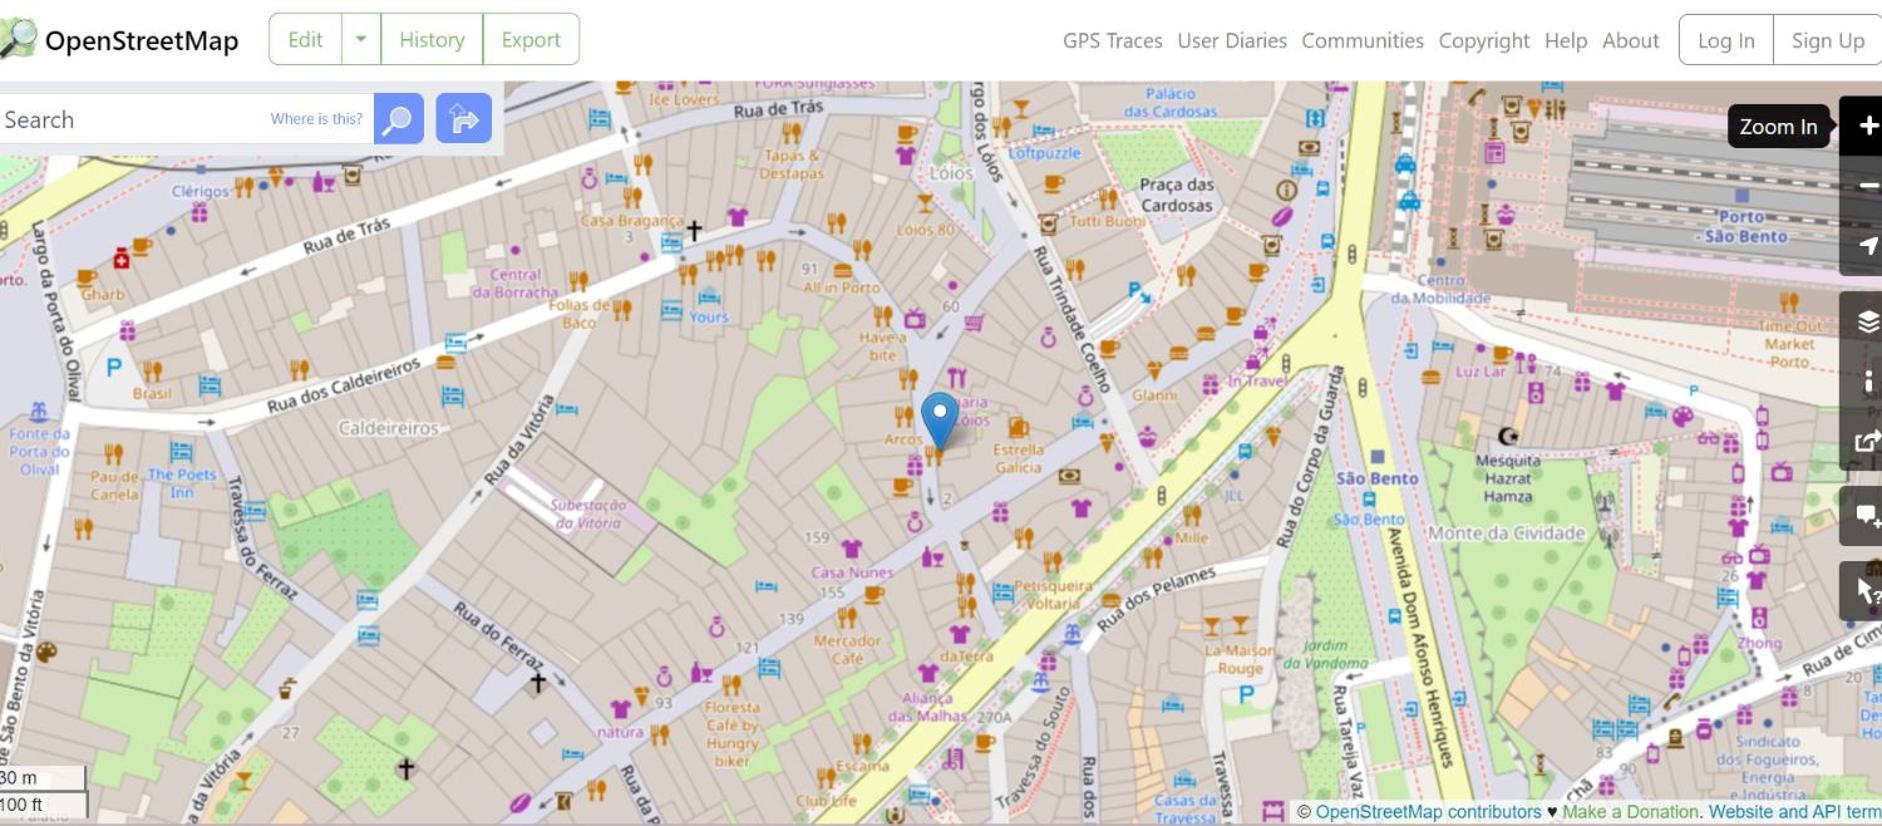Click the Sign Up button
The width and height of the screenshot is (1882, 826).
click(x=1827, y=40)
